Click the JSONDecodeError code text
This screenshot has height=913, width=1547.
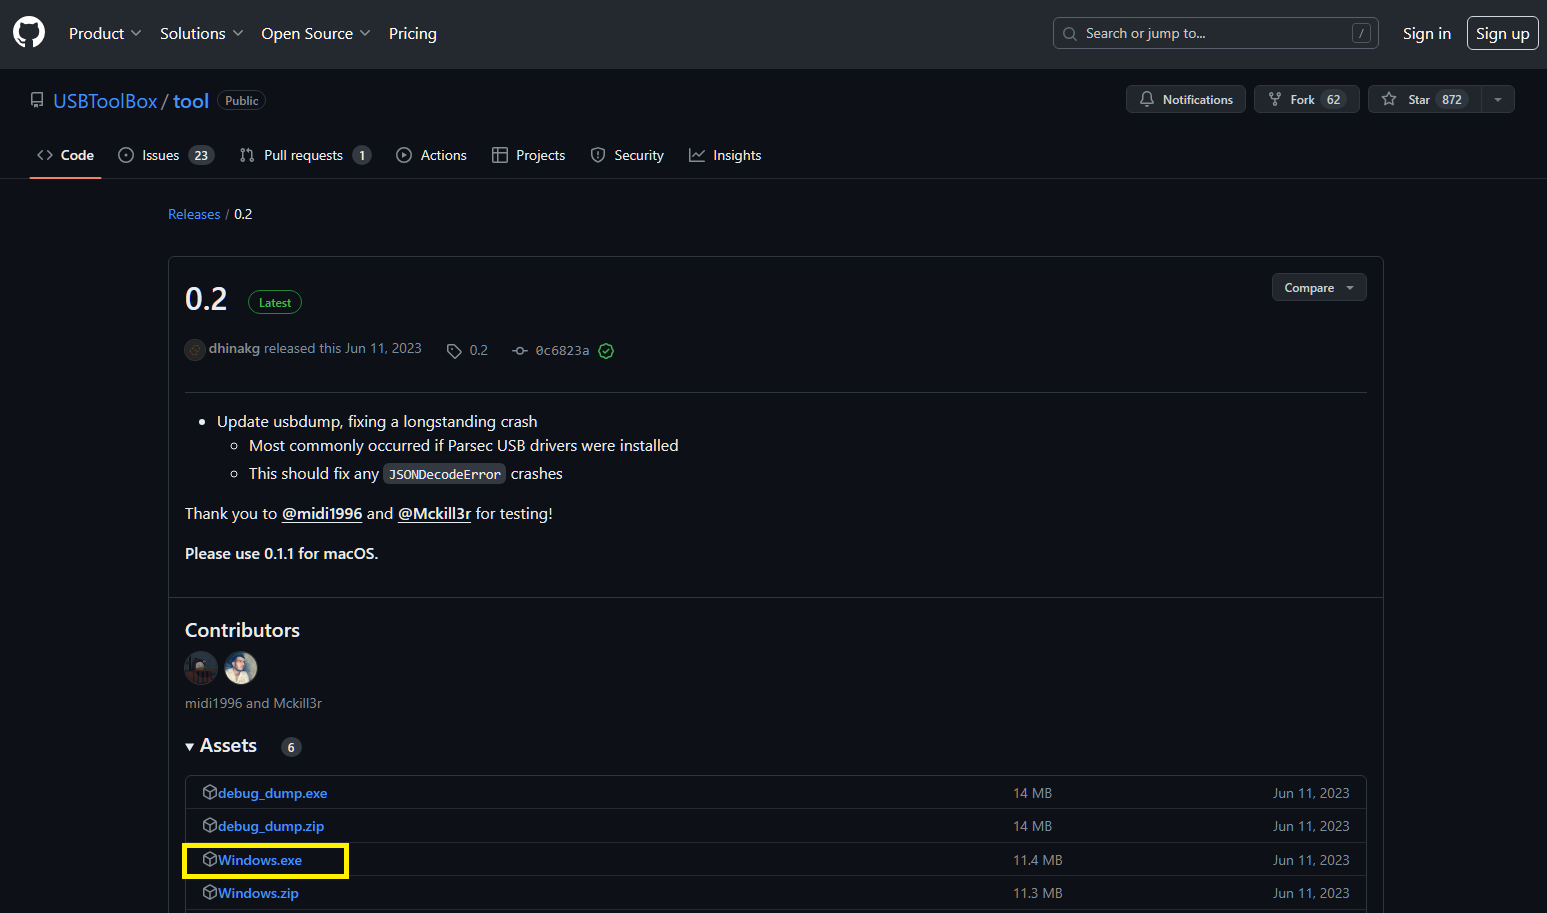point(444,474)
